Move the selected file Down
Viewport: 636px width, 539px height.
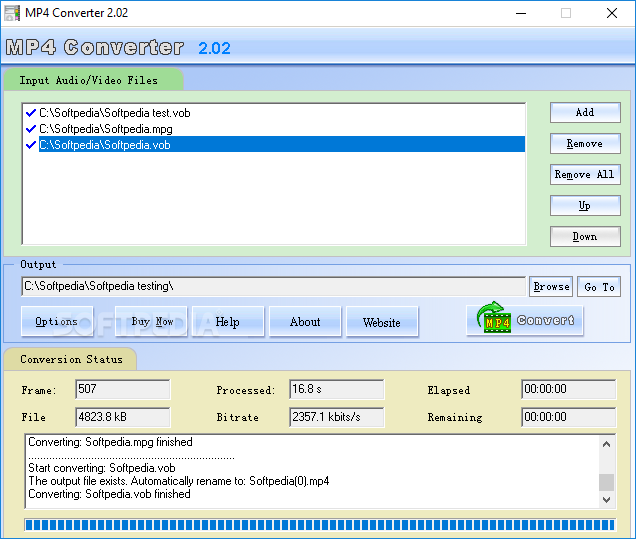pyautogui.click(x=585, y=236)
